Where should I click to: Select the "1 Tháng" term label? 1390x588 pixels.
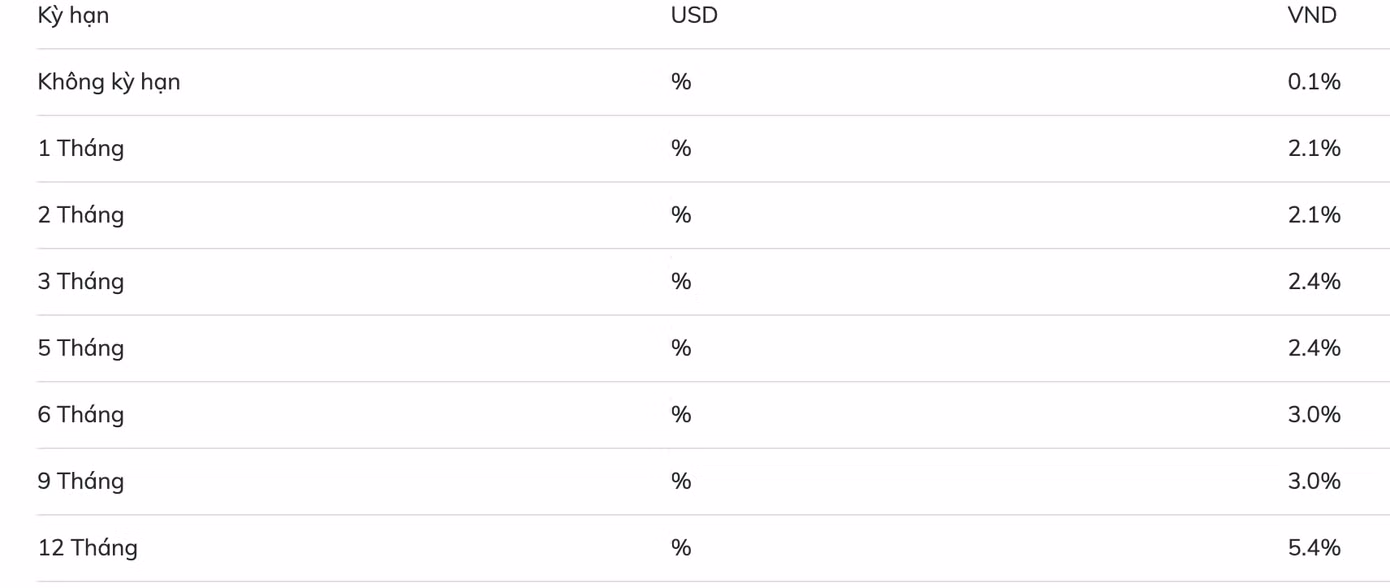tap(81, 149)
